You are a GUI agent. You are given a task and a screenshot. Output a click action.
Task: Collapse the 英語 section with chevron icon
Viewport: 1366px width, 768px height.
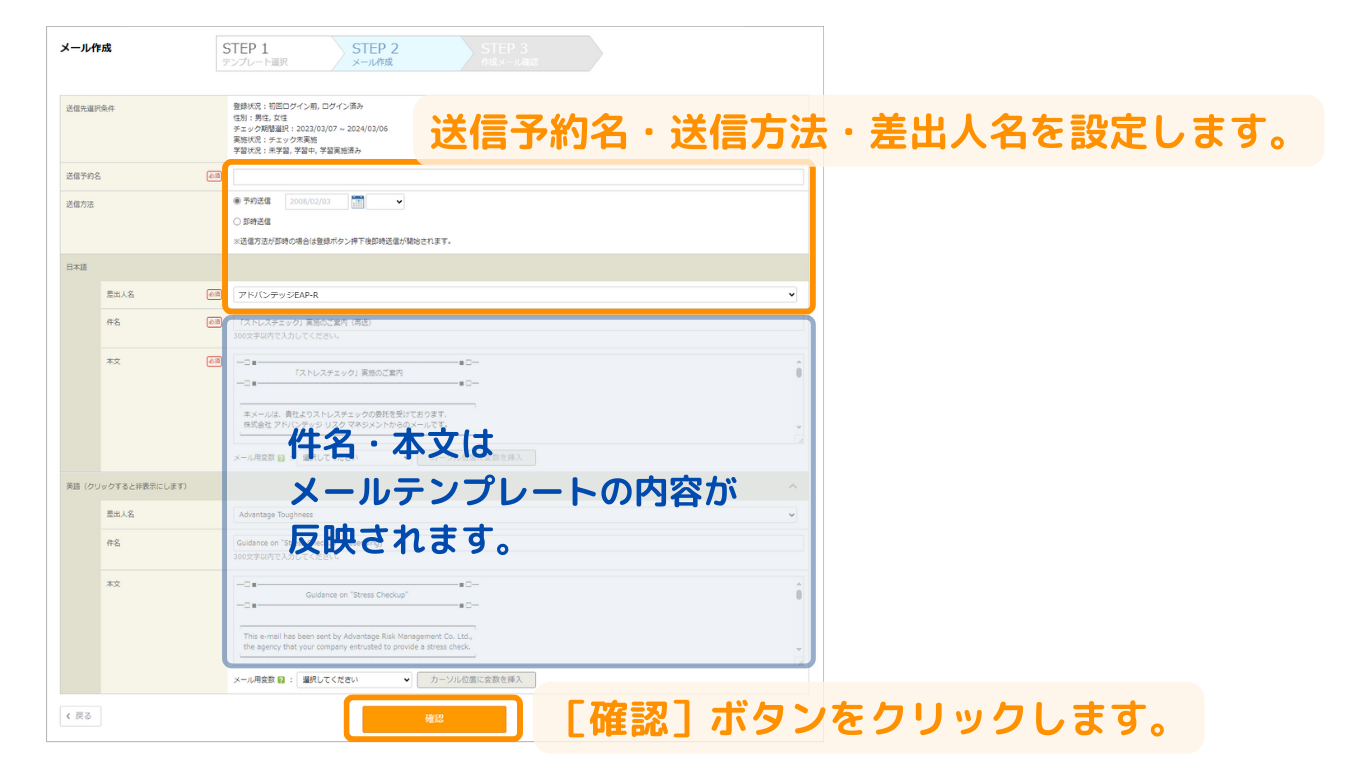point(793,486)
